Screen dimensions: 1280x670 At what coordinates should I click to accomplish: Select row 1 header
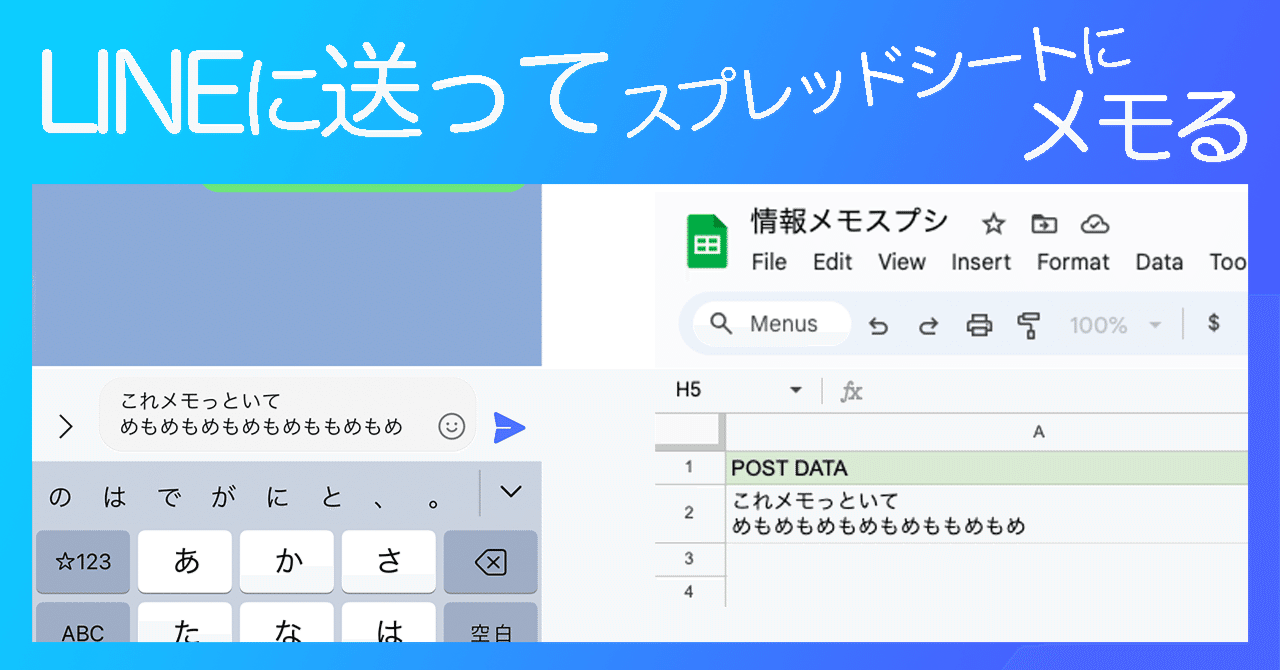pos(690,467)
